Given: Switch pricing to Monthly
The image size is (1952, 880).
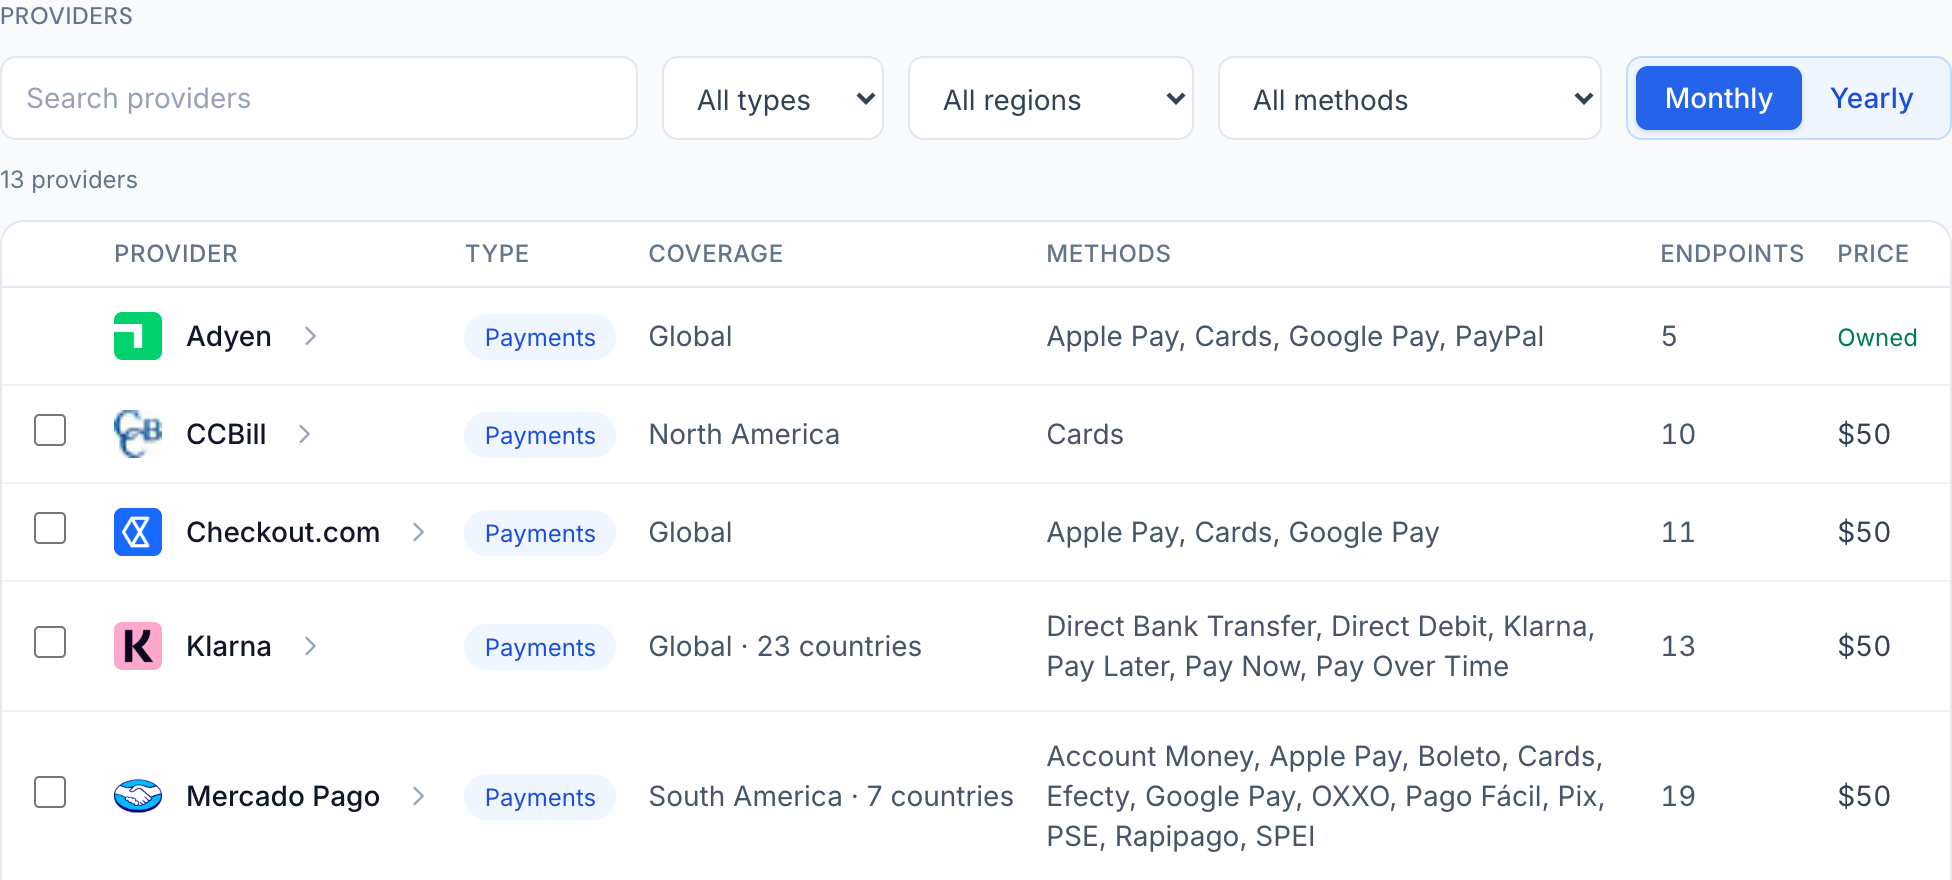Looking at the screenshot, I should [1719, 98].
